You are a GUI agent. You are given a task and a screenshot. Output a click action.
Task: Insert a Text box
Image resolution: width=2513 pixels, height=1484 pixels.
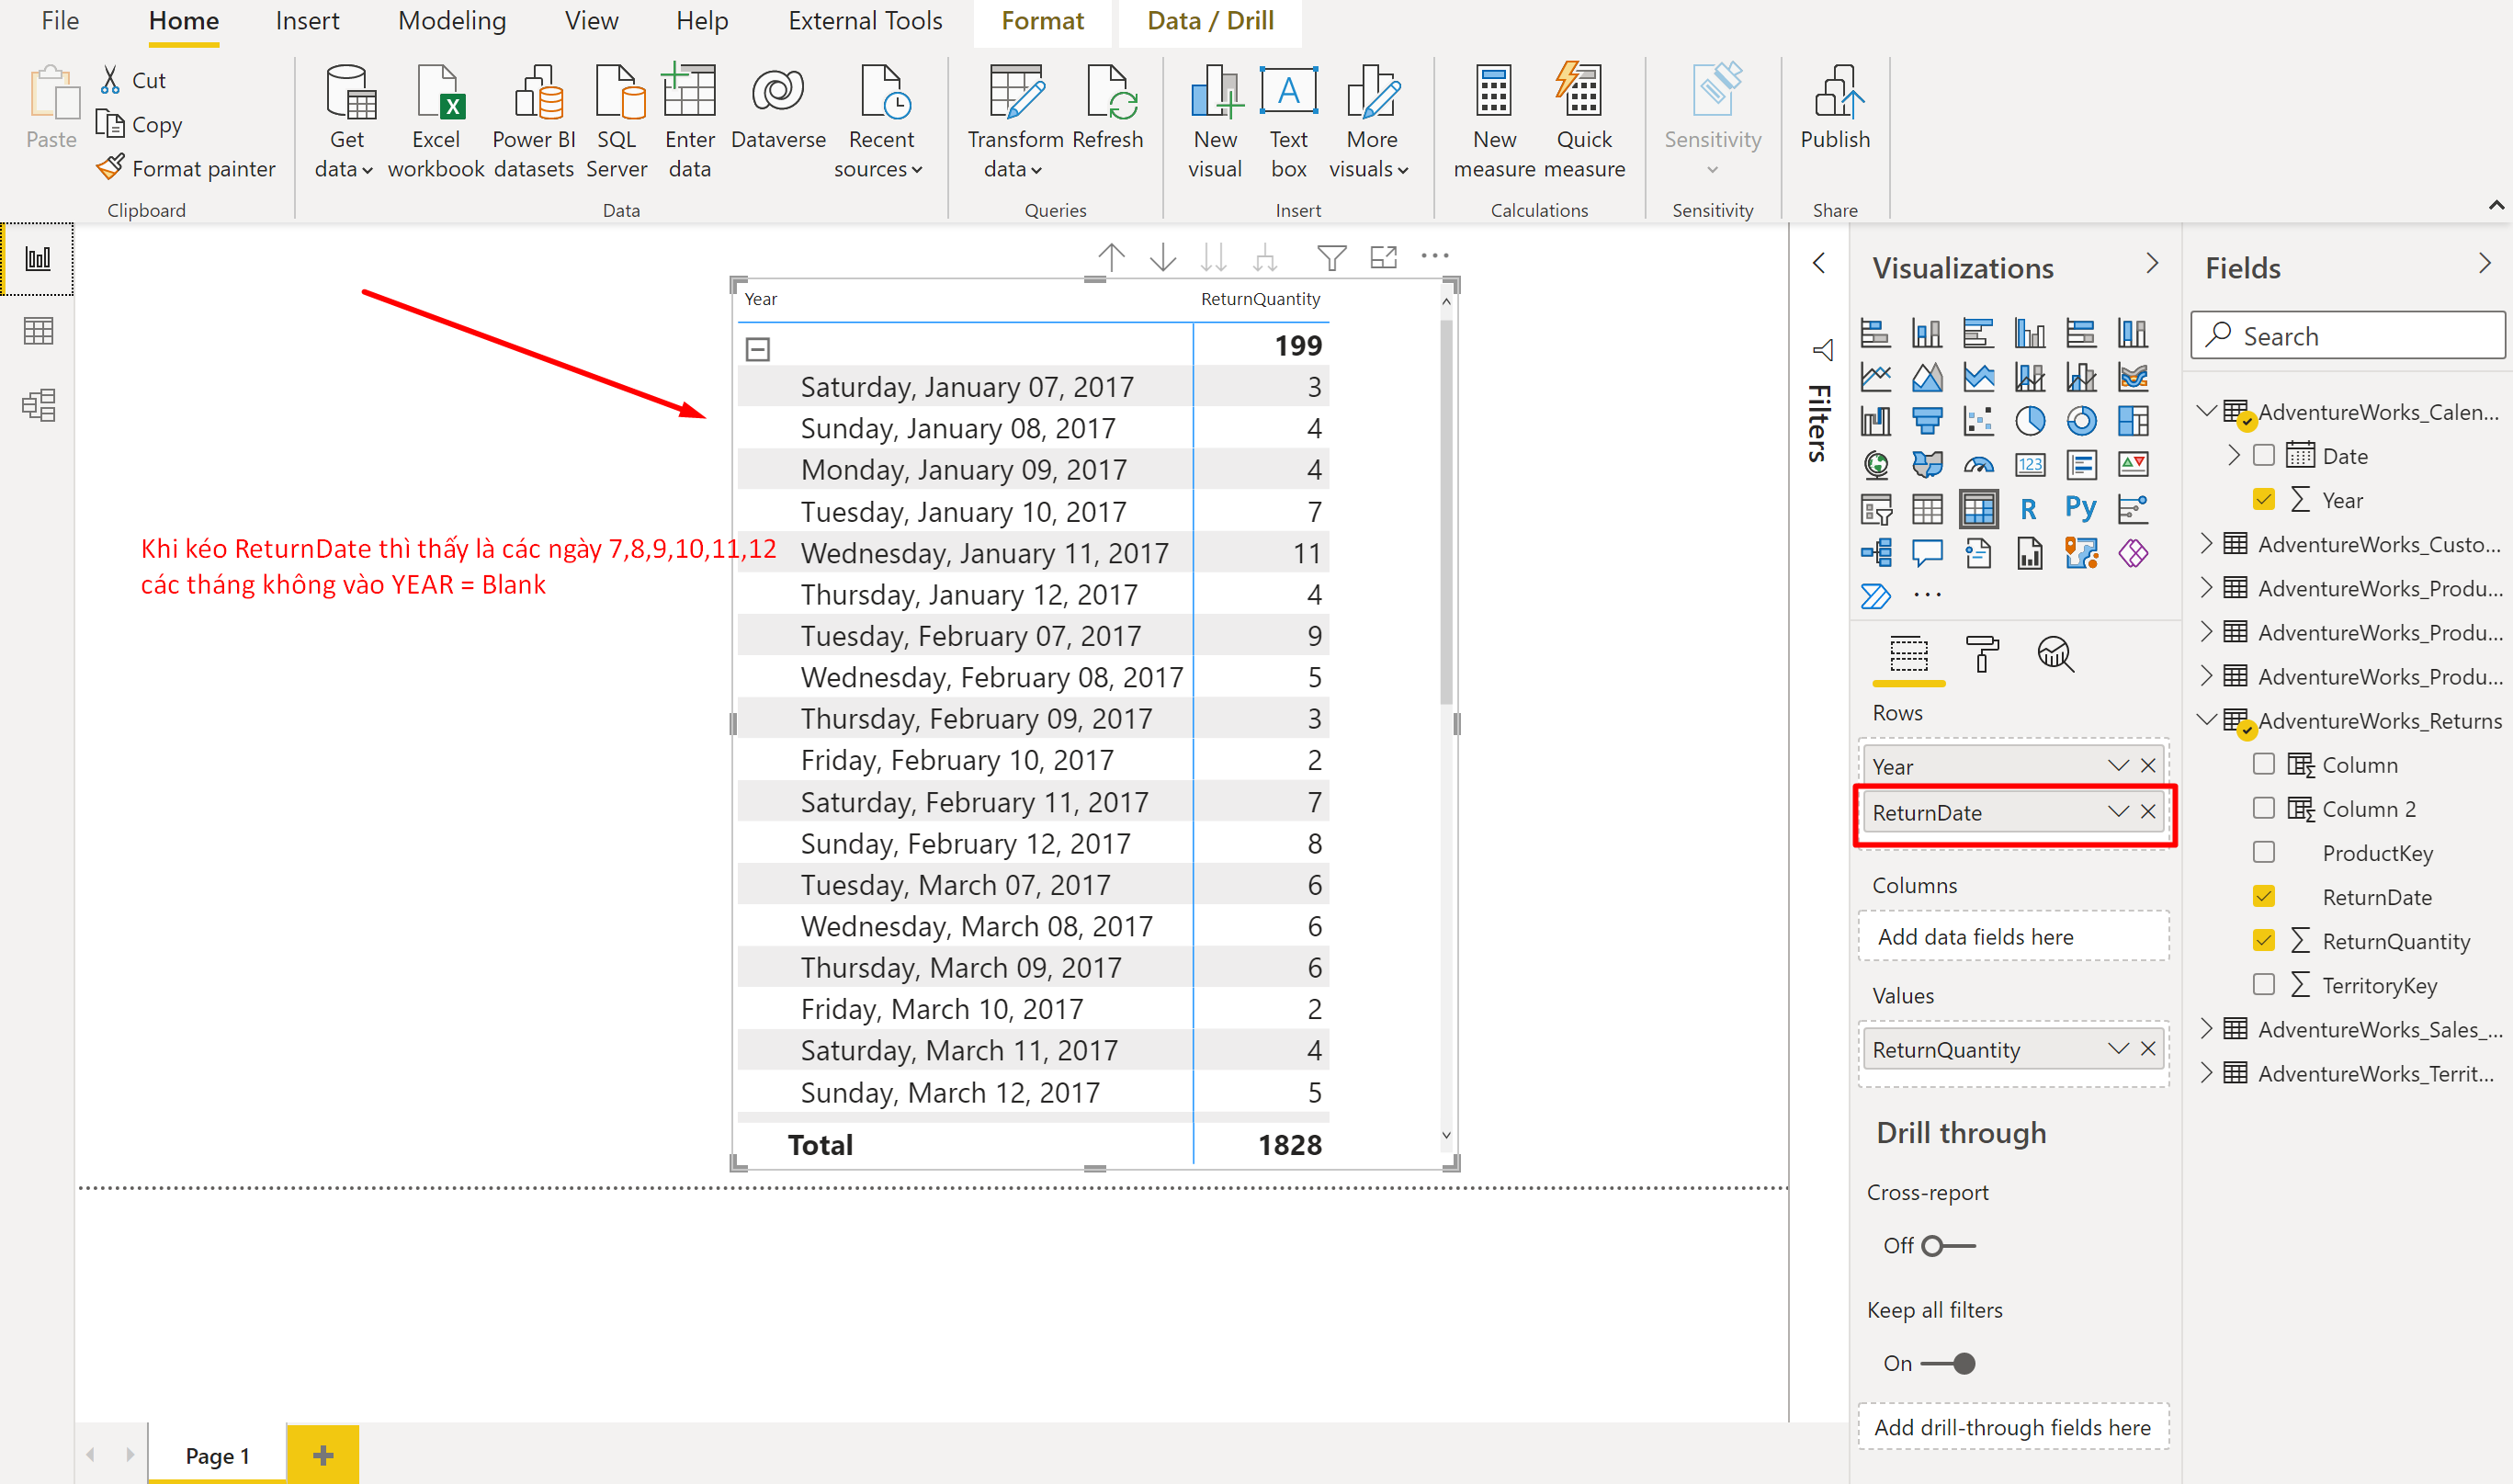click(1289, 121)
